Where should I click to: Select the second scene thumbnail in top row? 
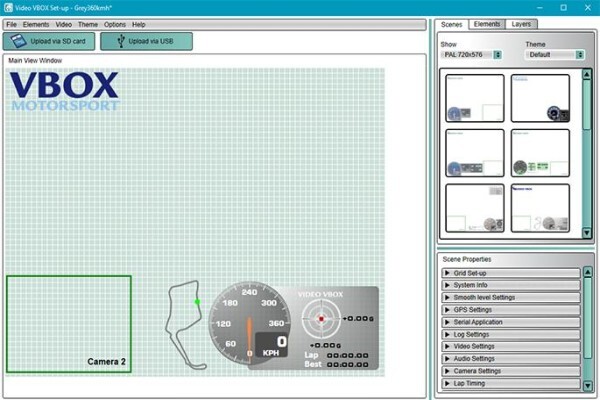point(540,98)
